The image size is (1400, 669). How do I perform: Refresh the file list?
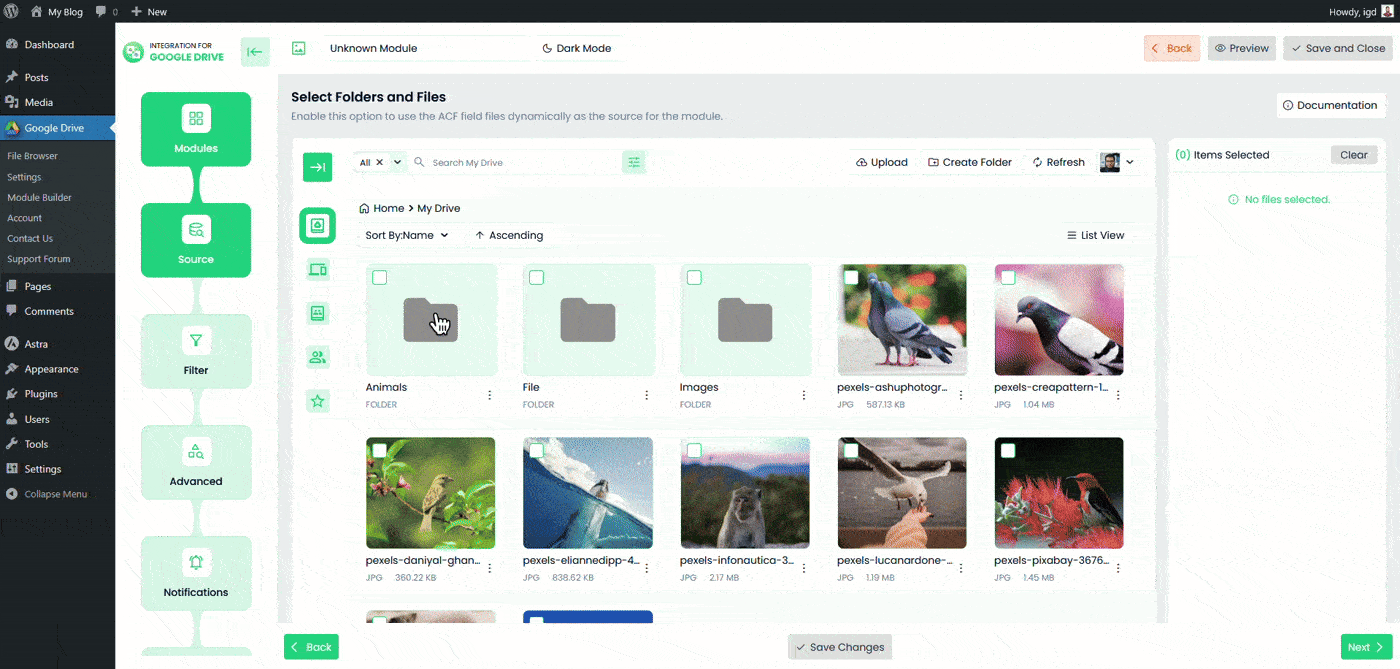click(1058, 162)
